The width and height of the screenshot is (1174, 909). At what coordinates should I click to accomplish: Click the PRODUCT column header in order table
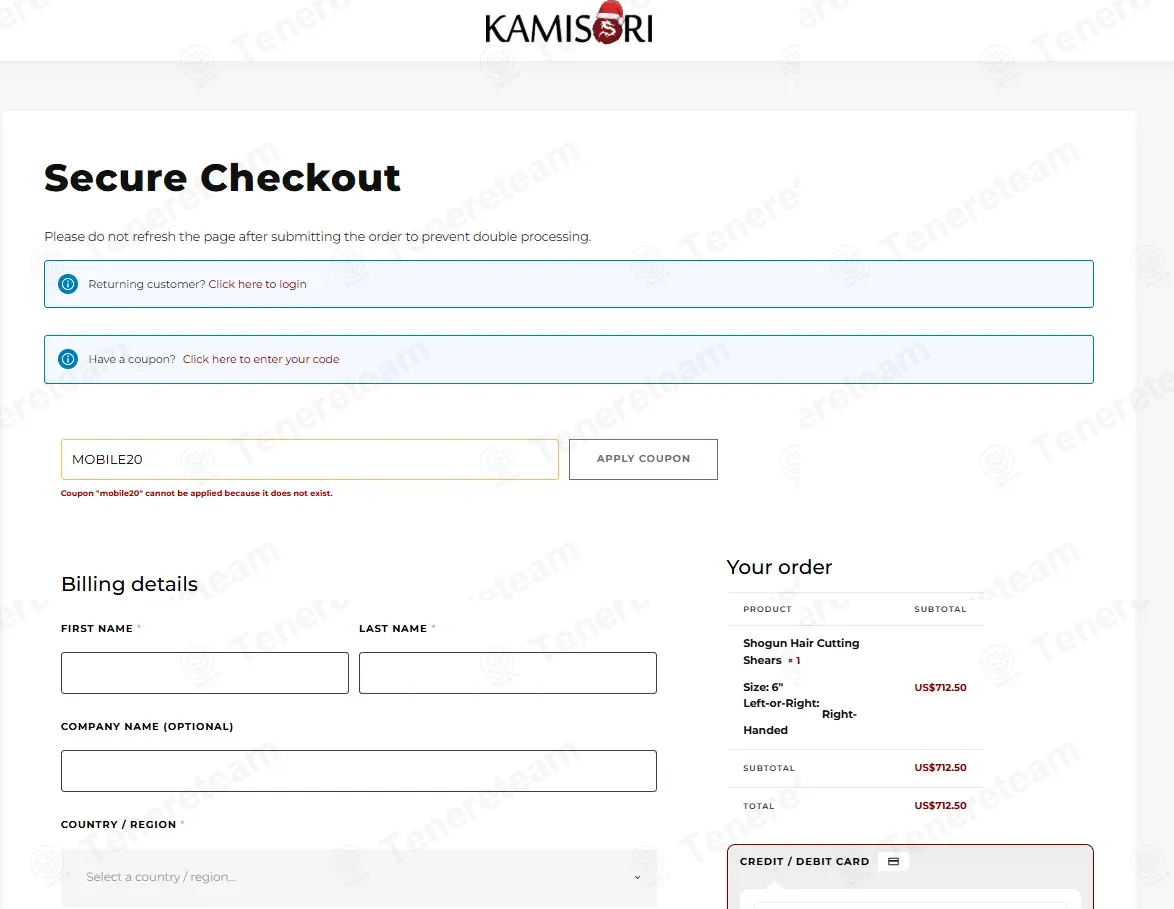[767, 609]
